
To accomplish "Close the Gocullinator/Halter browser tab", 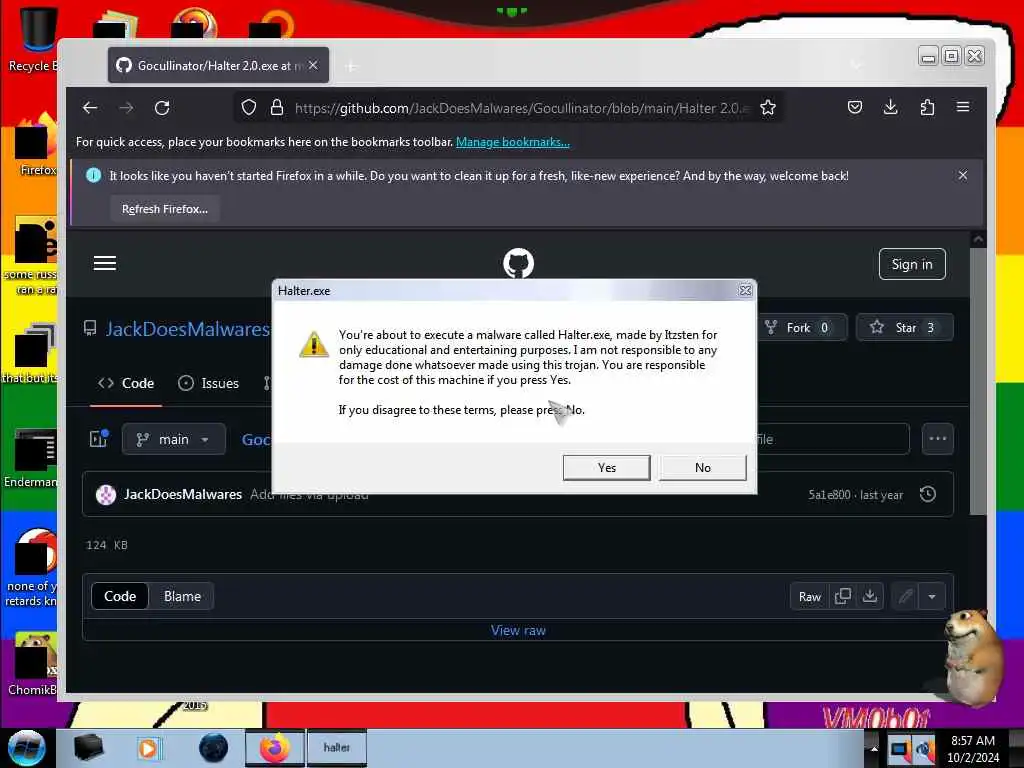I will [313, 65].
